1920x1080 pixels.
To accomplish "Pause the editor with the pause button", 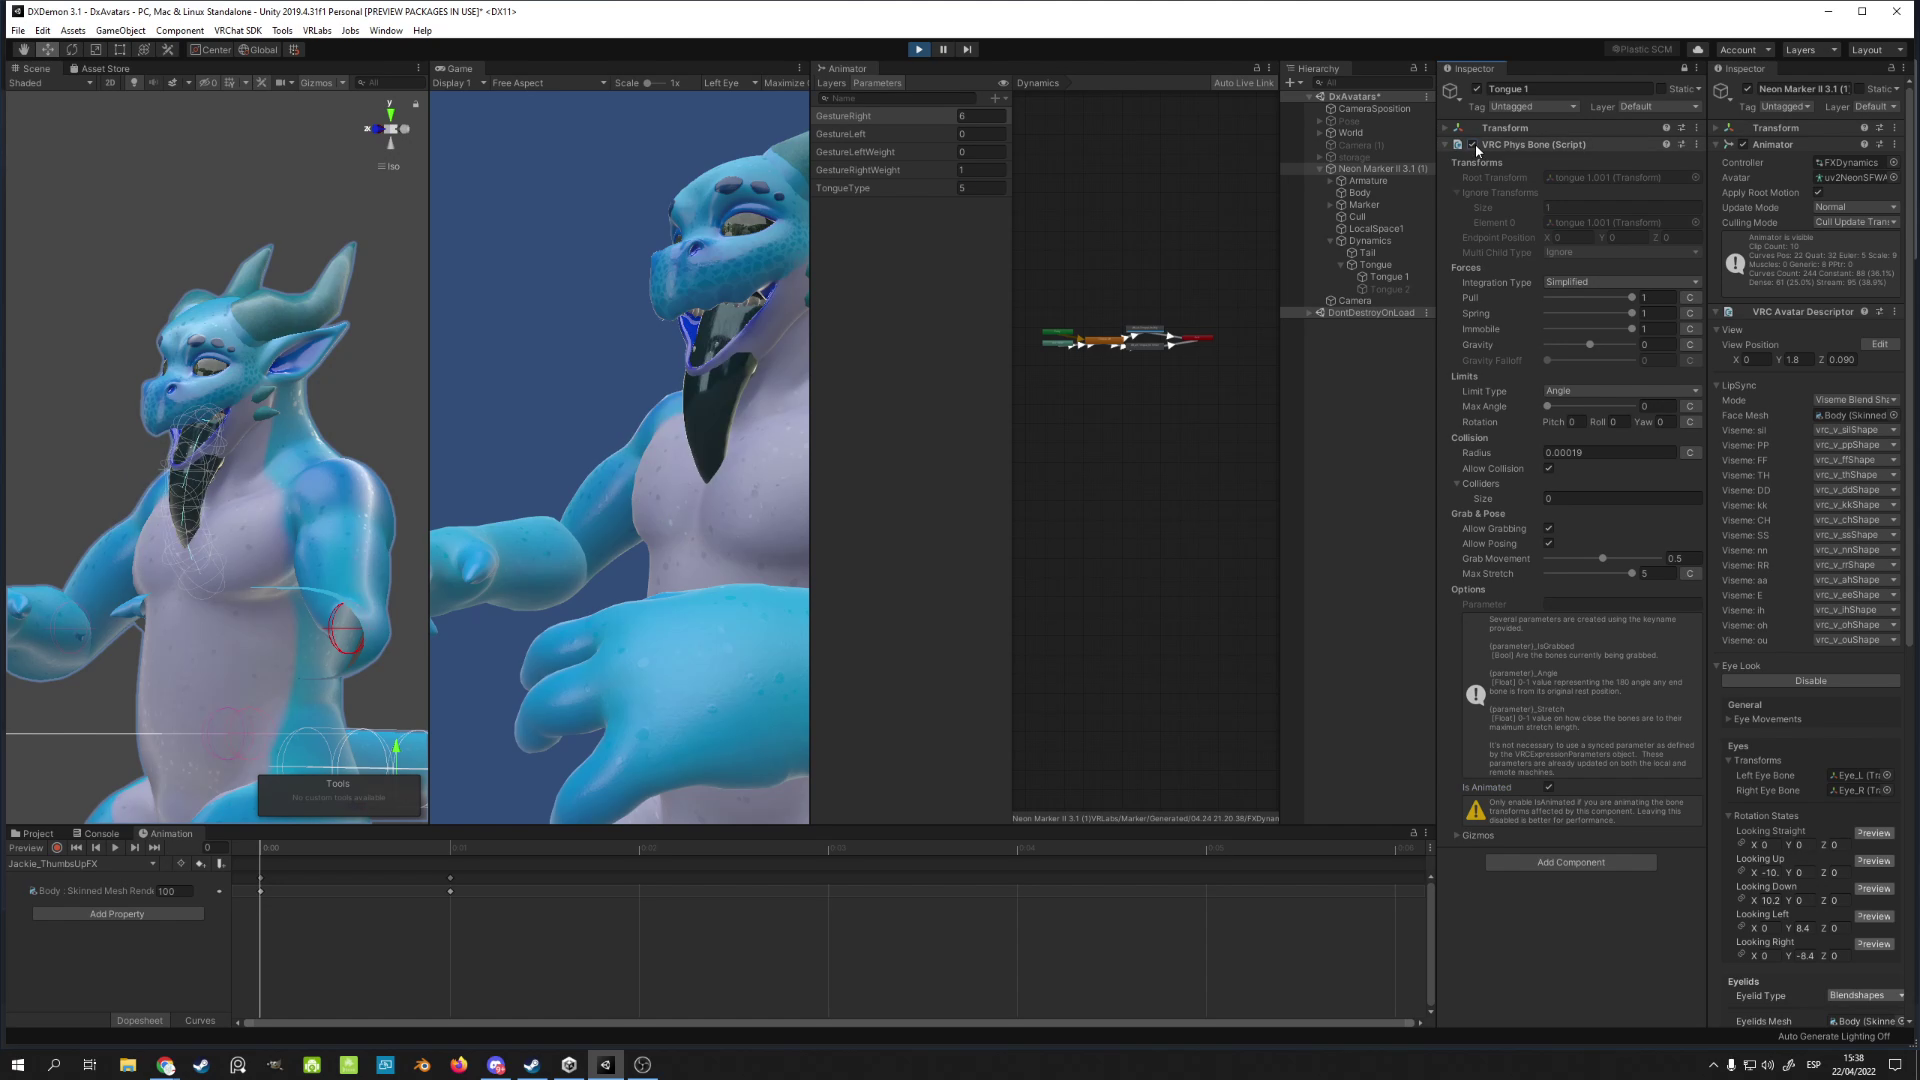I will tap(942, 49).
